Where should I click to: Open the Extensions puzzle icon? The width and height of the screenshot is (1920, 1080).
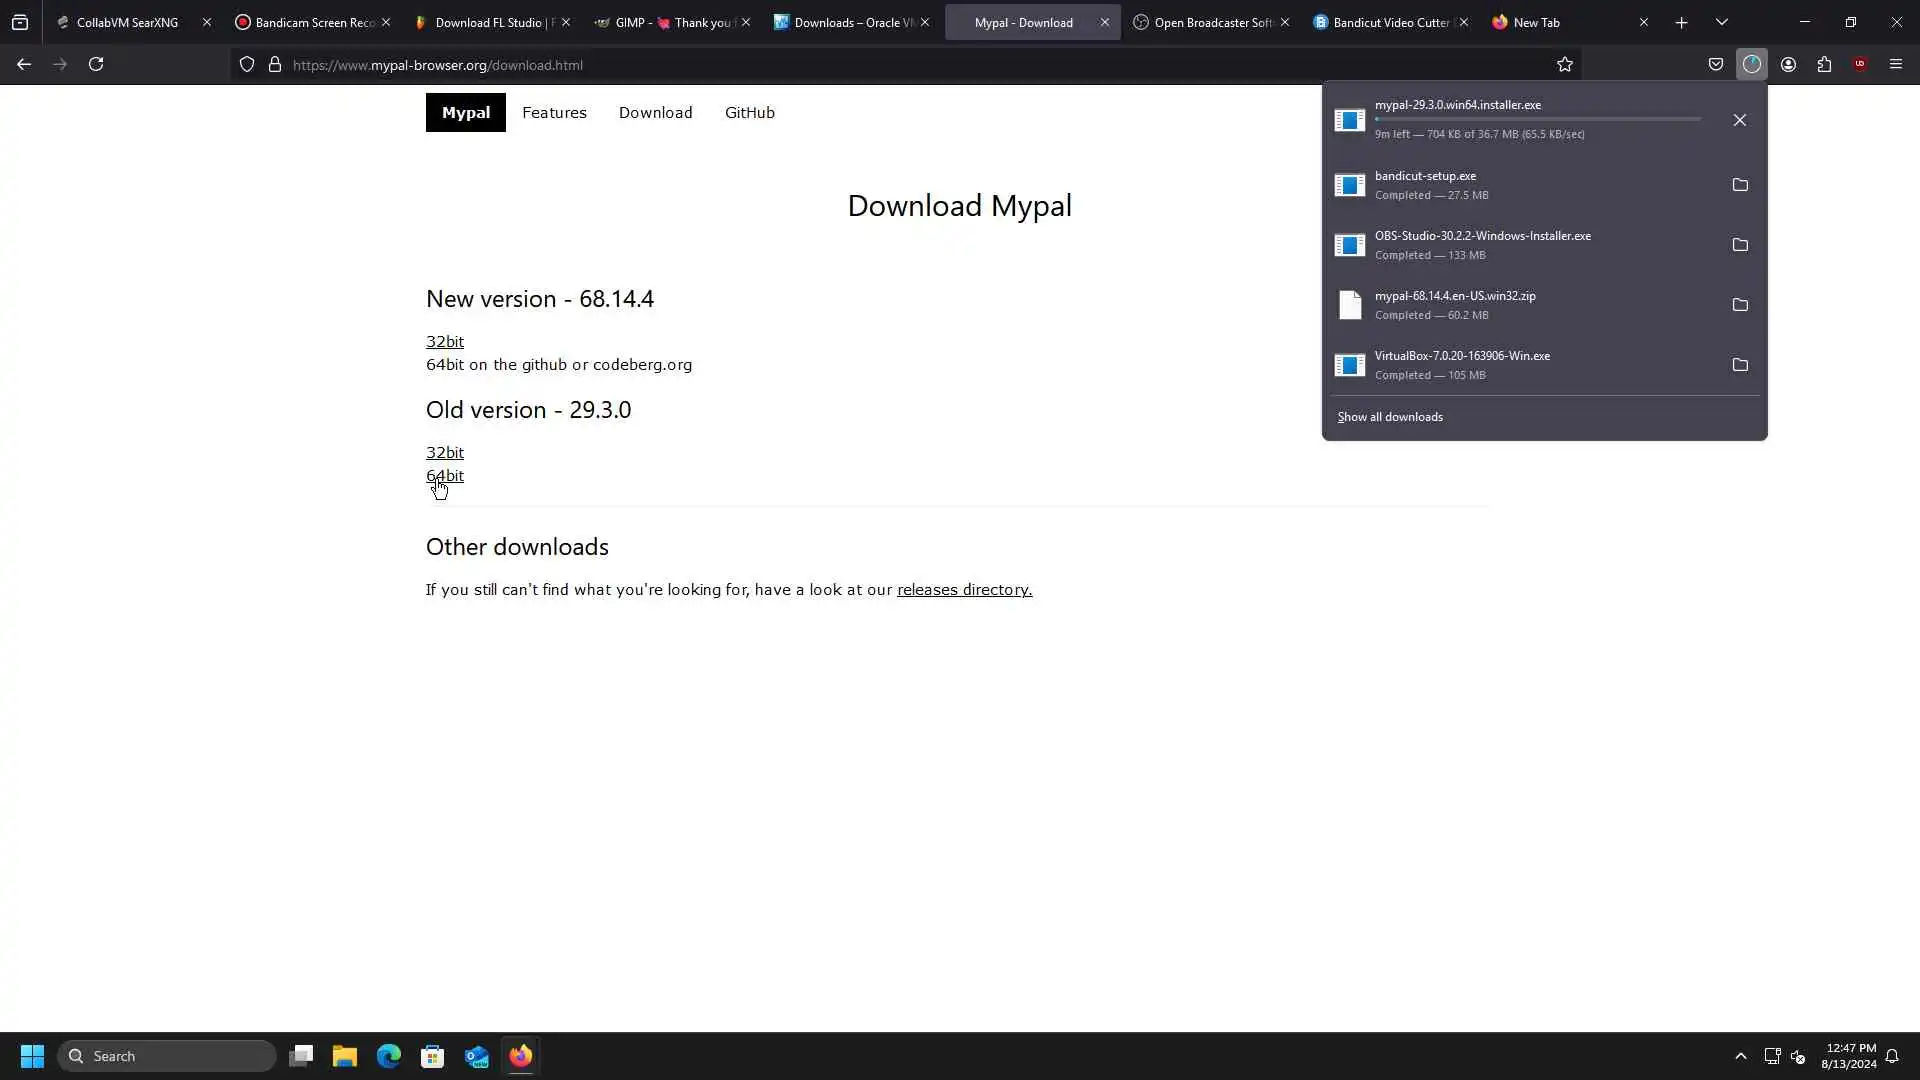click(x=1824, y=65)
